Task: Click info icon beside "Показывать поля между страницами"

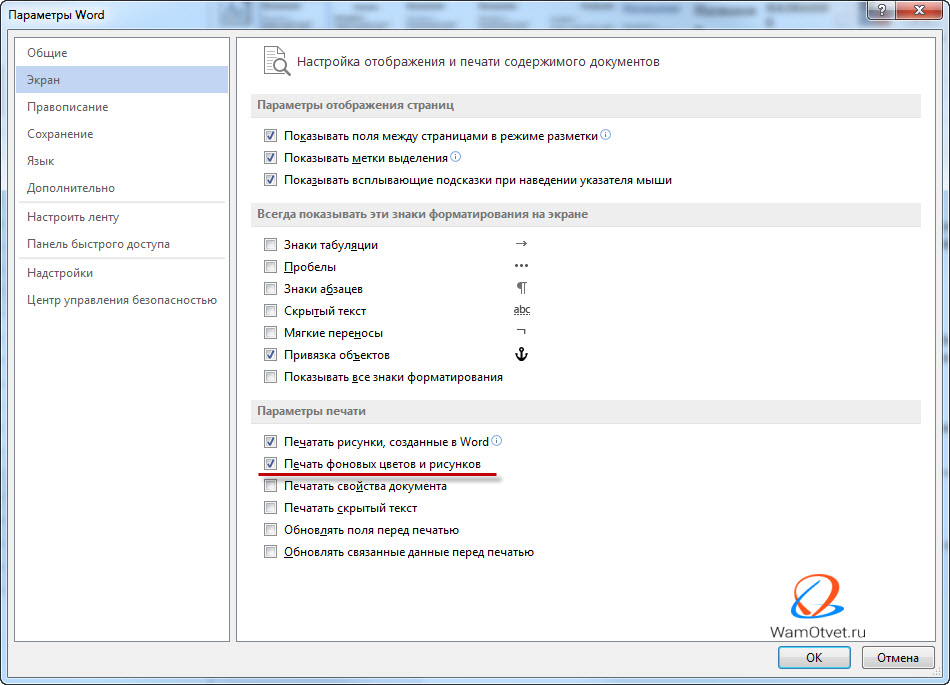Action: pos(605,135)
